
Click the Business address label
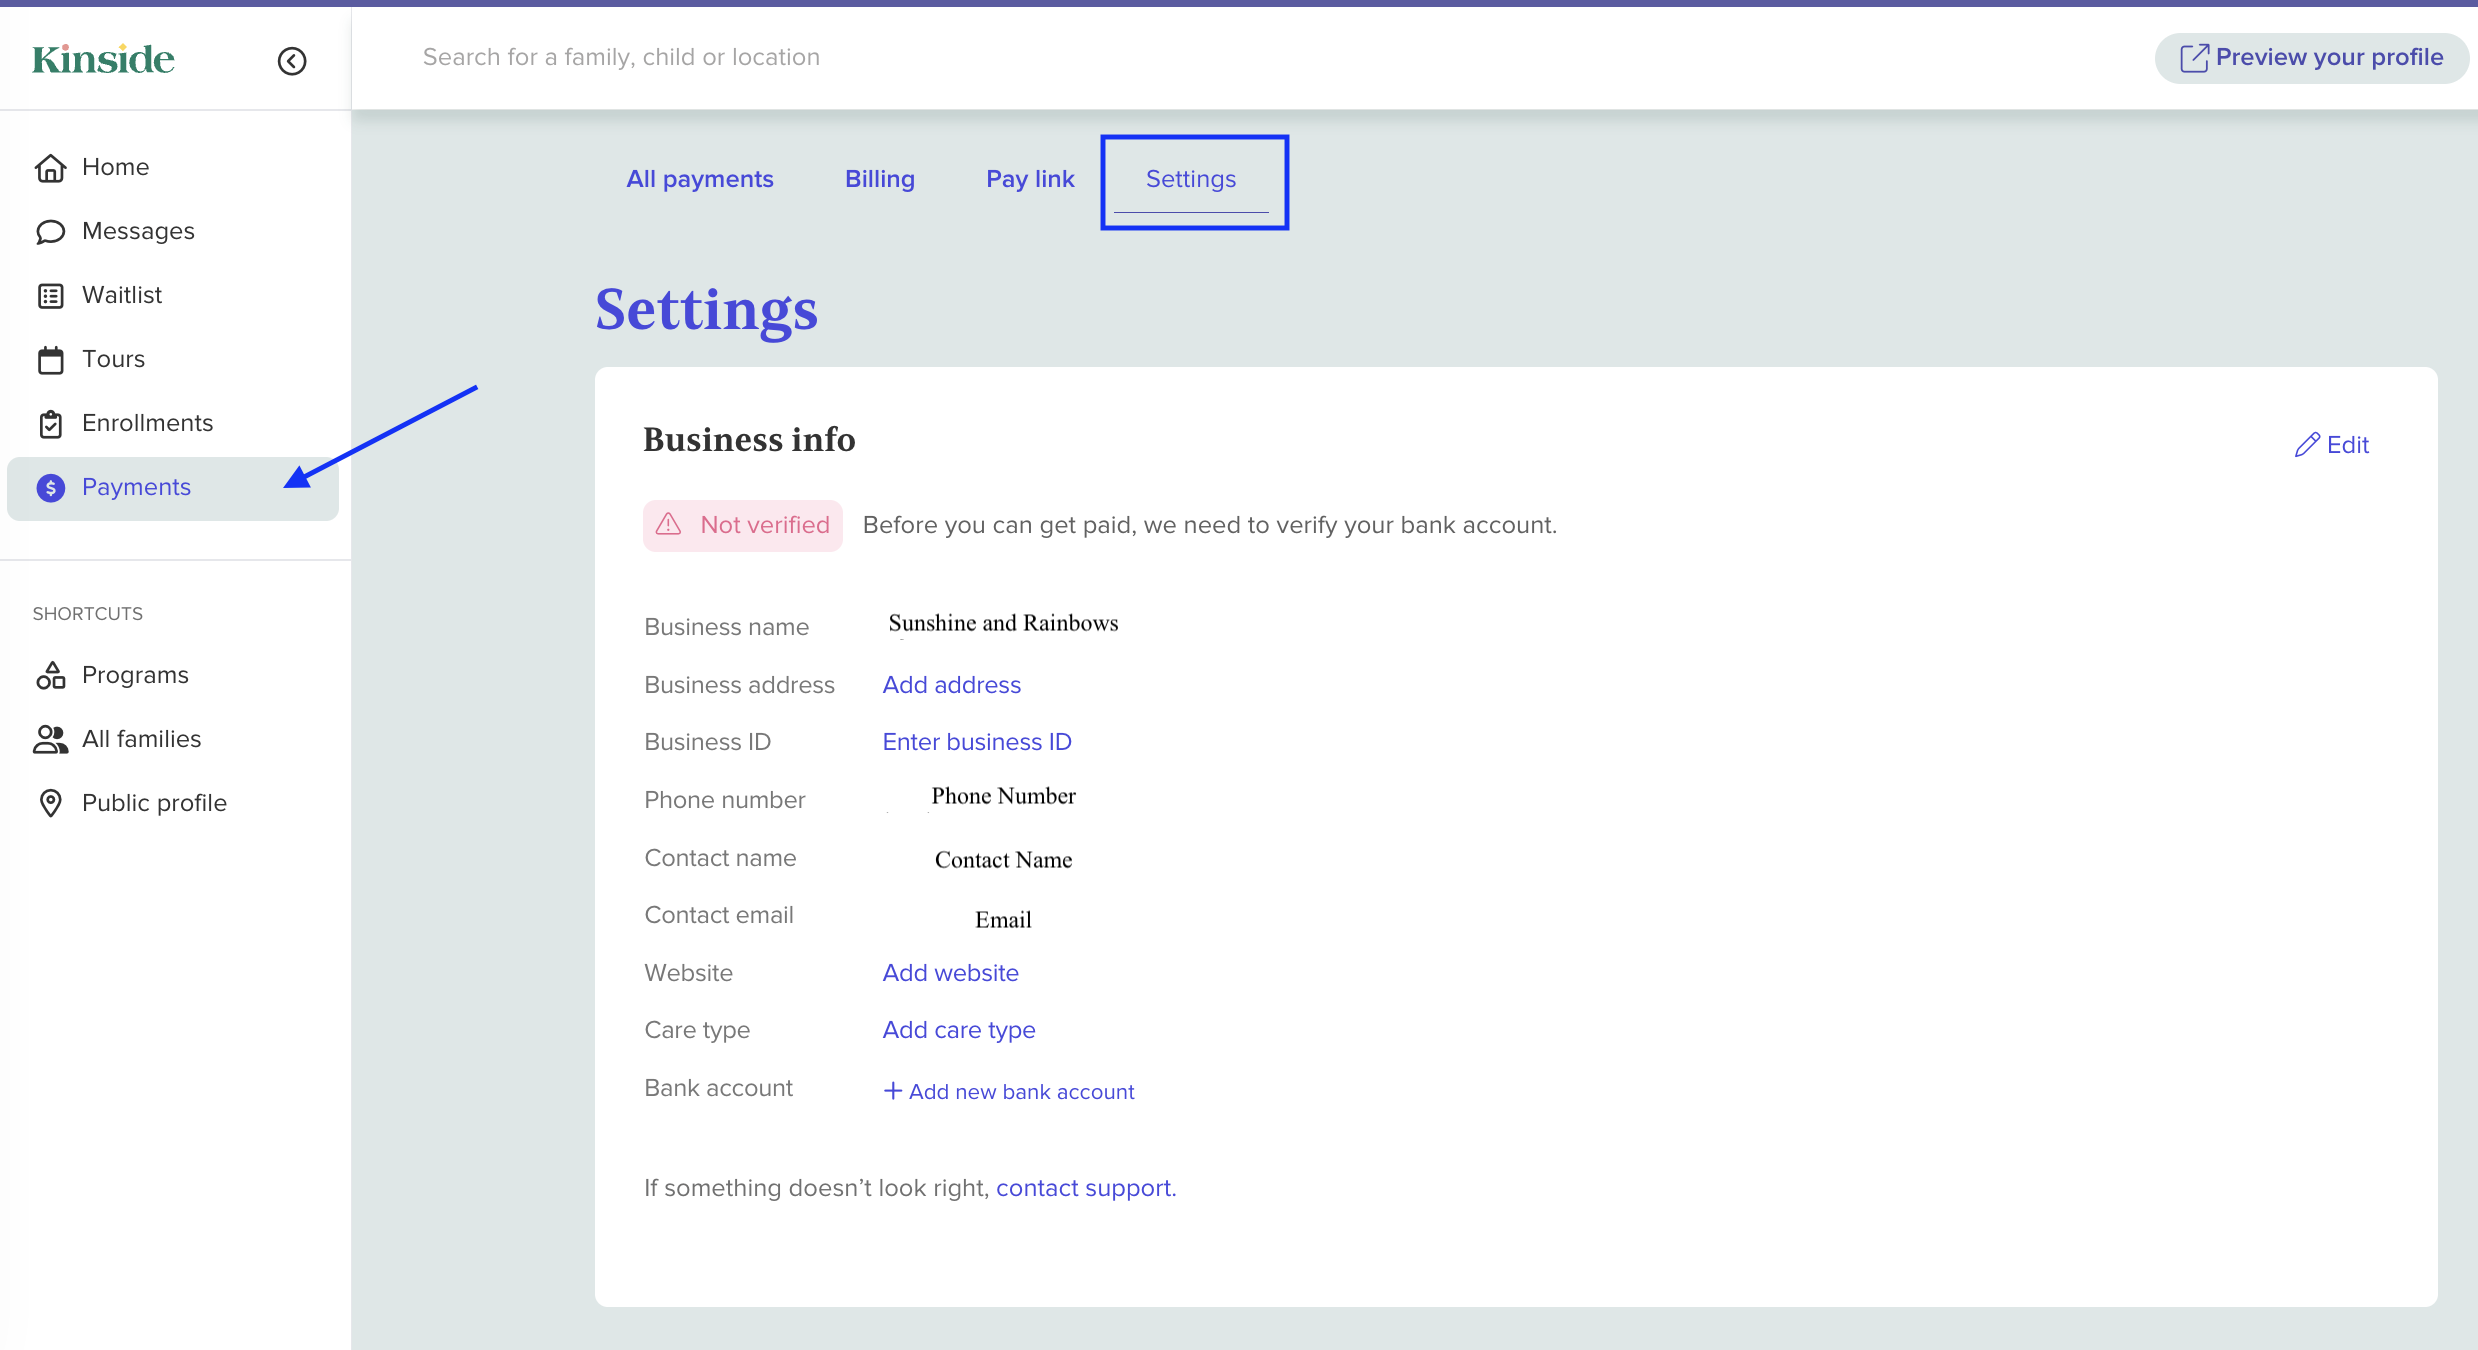[x=739, y=685]
